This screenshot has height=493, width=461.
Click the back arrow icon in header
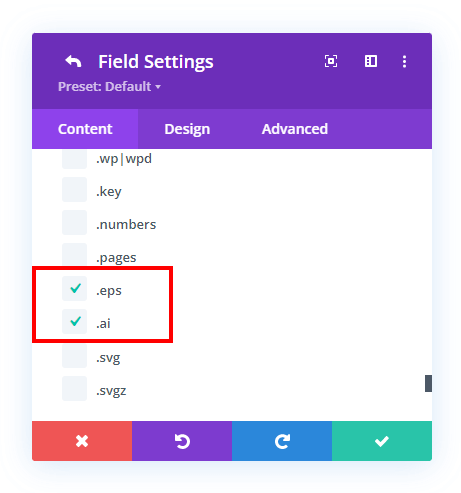click(73, 61)
